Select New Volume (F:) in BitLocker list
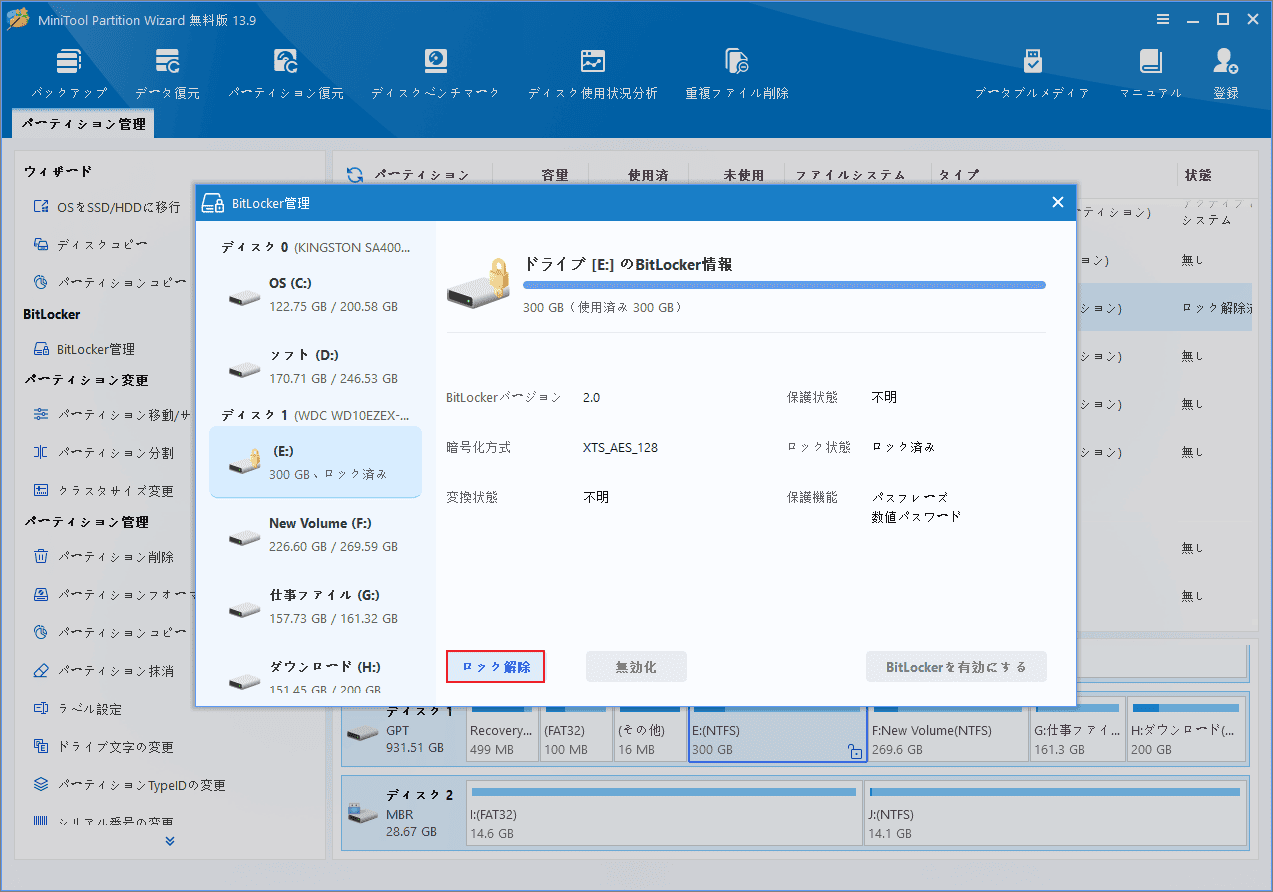 click(315, 535)
